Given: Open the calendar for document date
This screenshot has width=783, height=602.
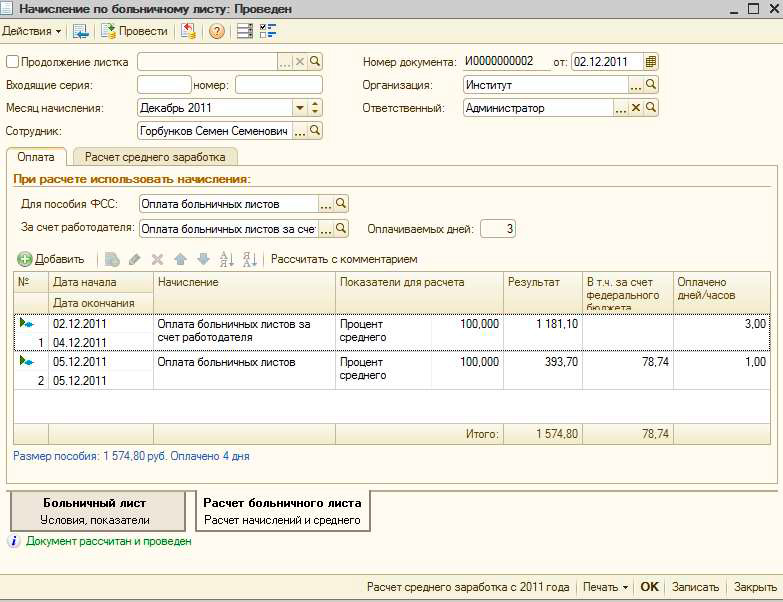Looking at the screenshot, I should (650, 62).
